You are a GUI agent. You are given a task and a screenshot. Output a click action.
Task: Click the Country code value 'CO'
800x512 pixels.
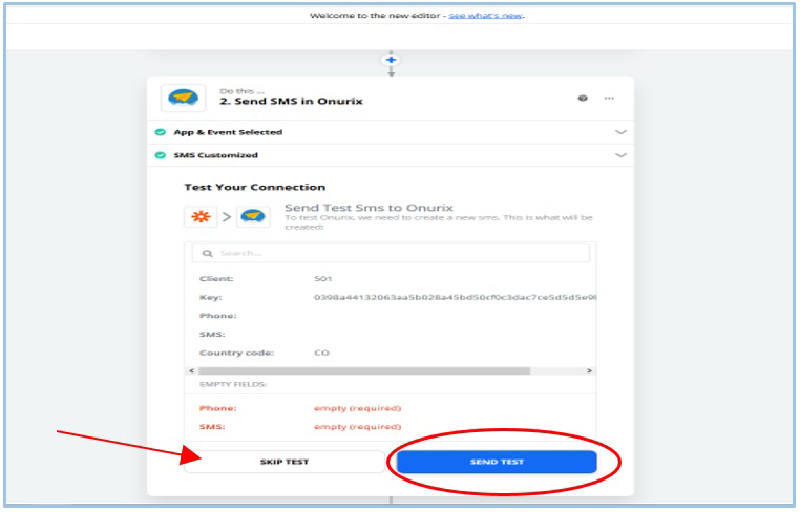[x=321, y=353]
